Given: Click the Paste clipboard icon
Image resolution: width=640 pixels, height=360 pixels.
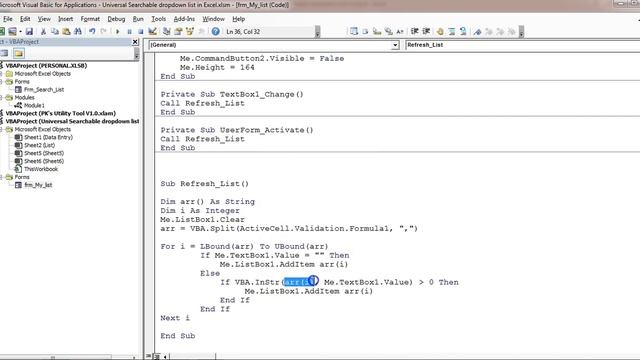Looking at the screenshot, I should (66, 31).
